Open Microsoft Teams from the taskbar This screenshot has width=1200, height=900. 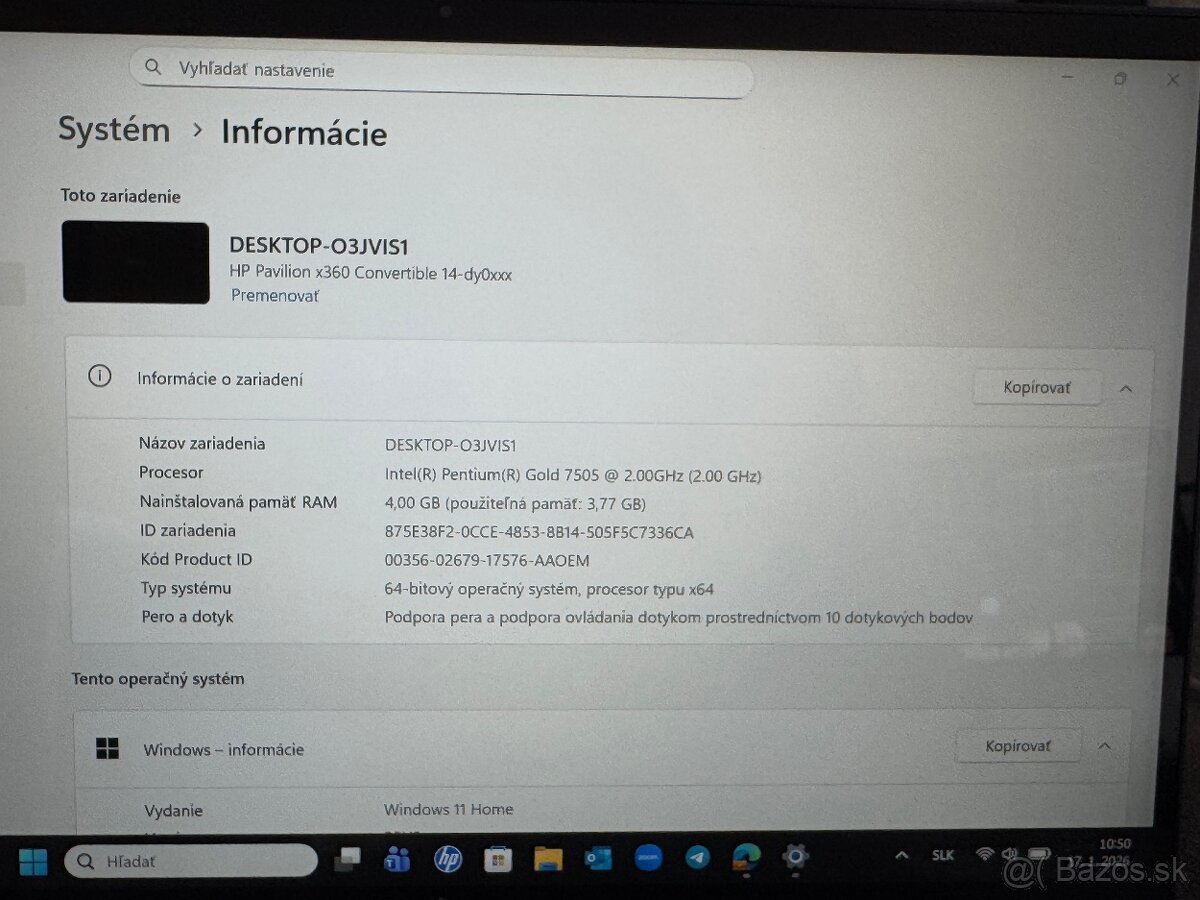(x=397, y=860)
